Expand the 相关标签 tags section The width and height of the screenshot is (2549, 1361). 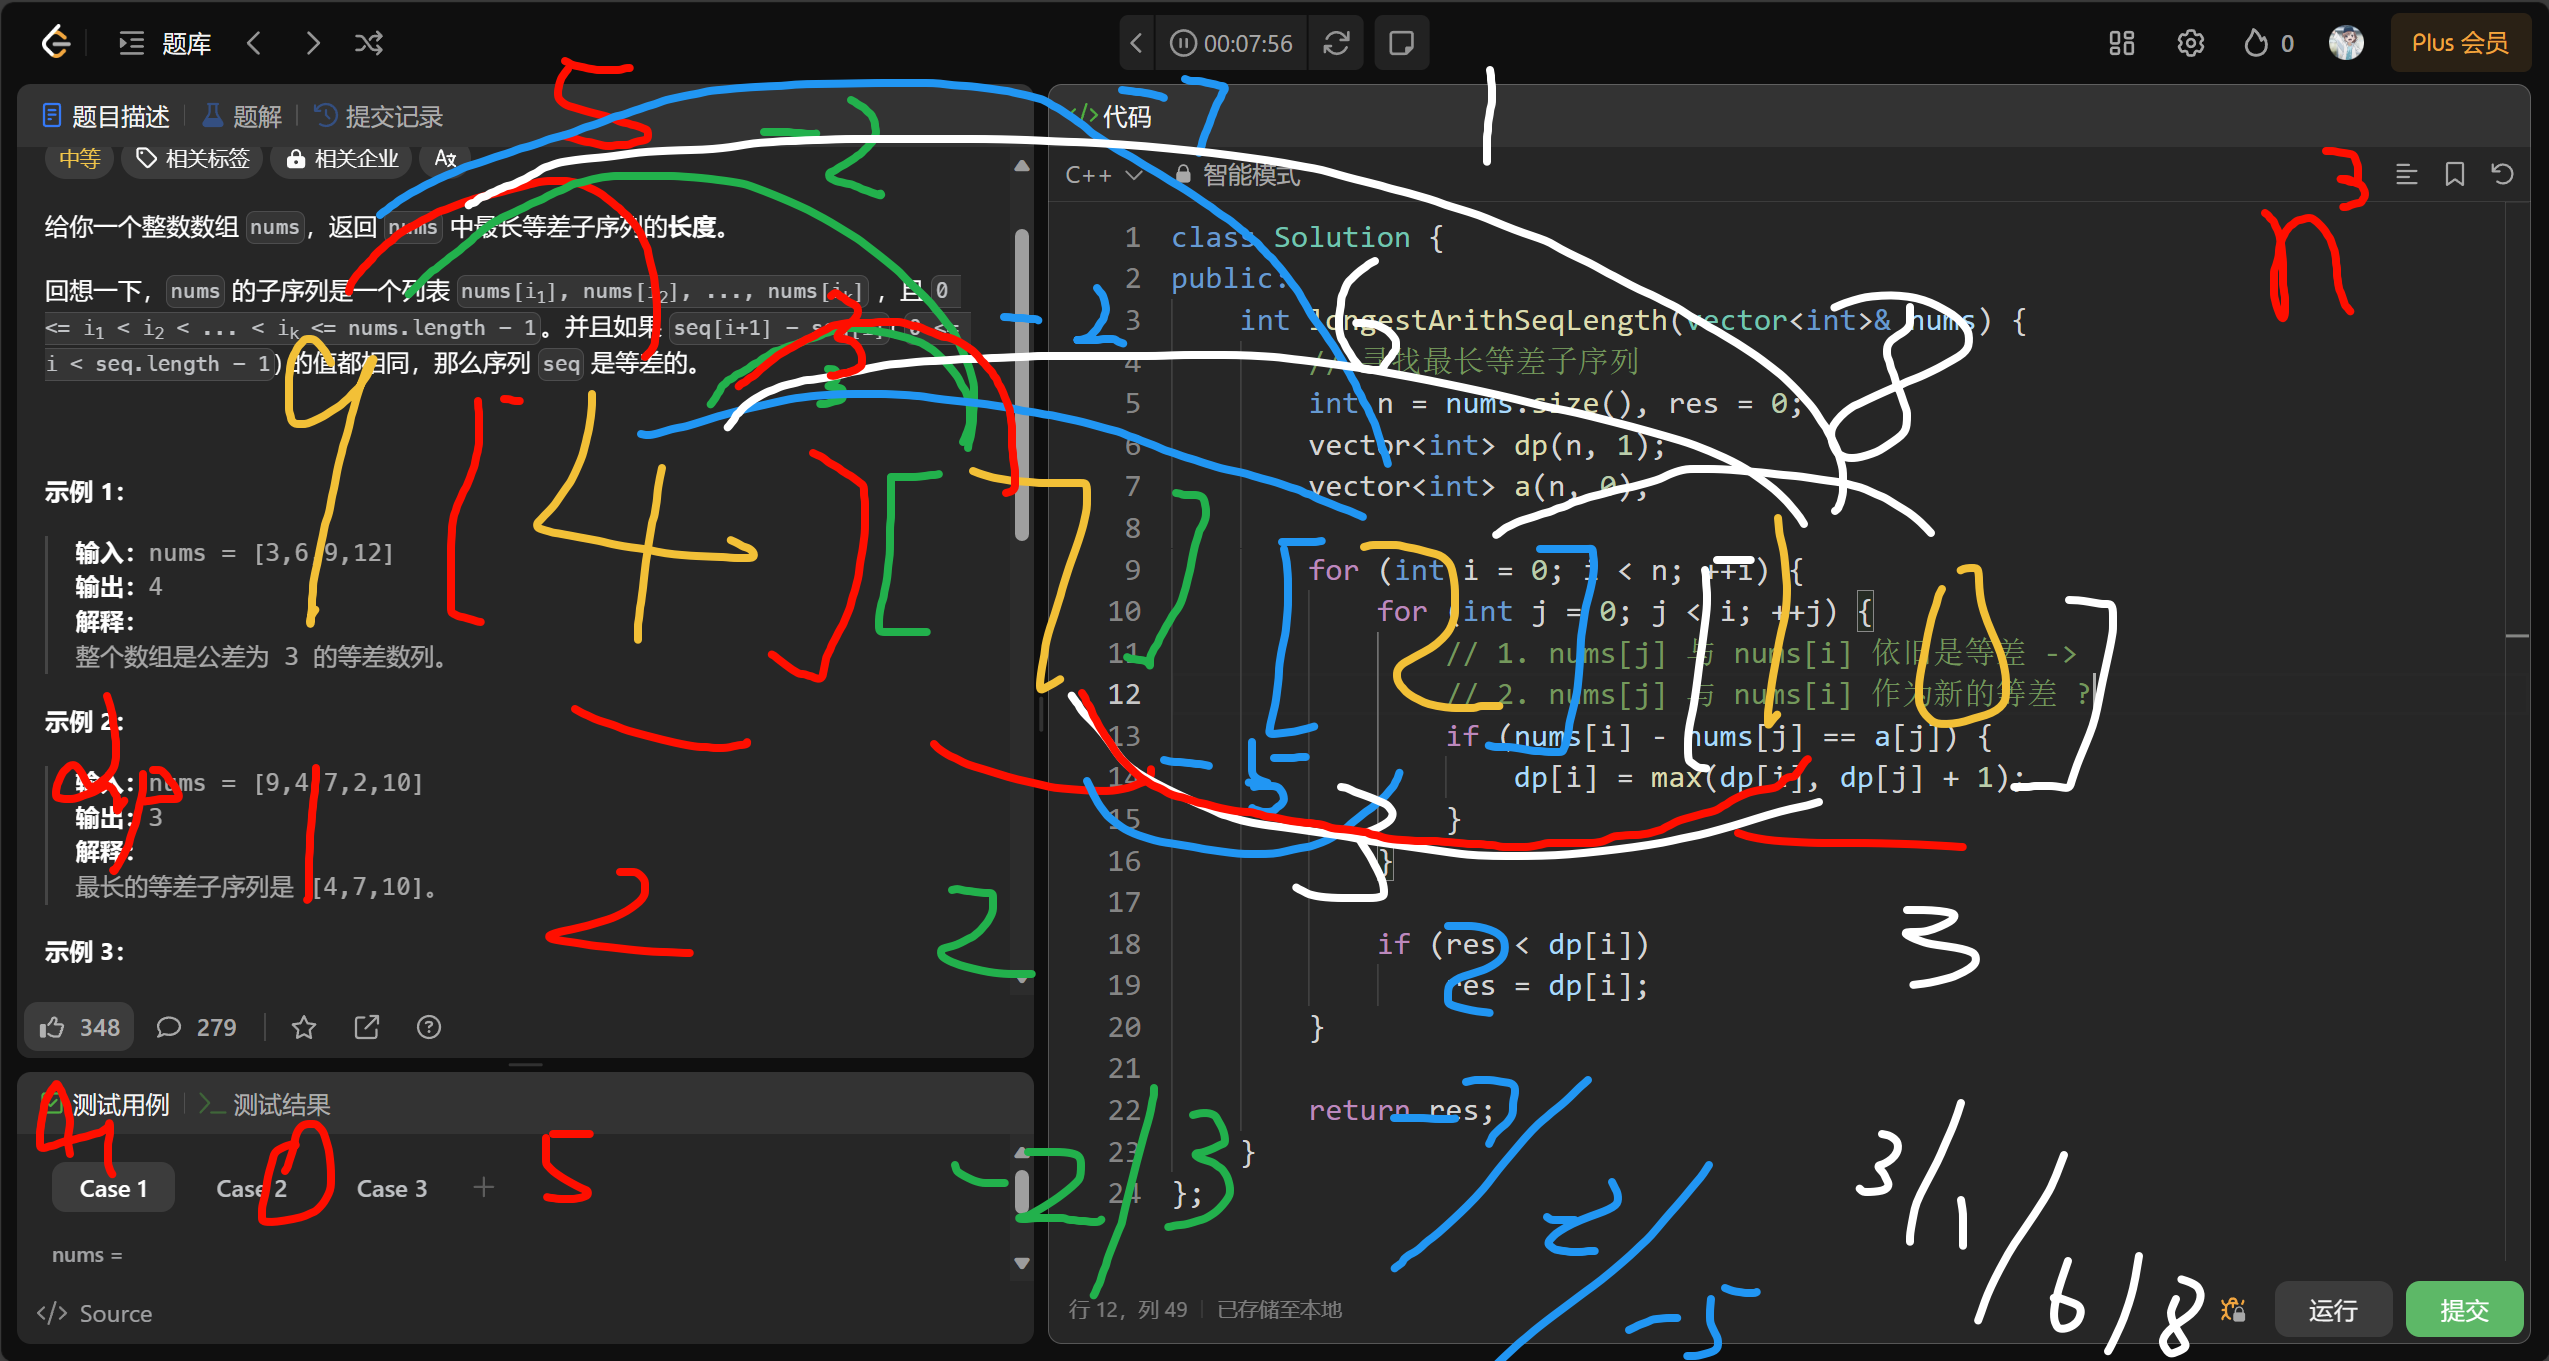193,158
